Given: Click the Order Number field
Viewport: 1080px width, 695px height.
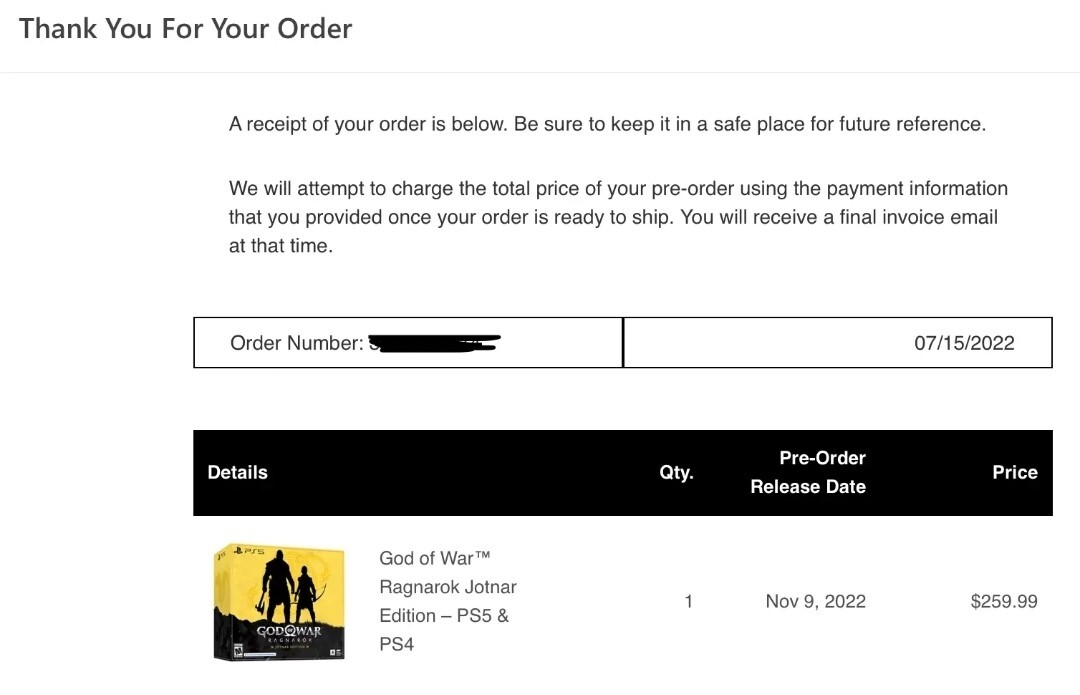Looking at the screenshot, I should coord(408,342).
